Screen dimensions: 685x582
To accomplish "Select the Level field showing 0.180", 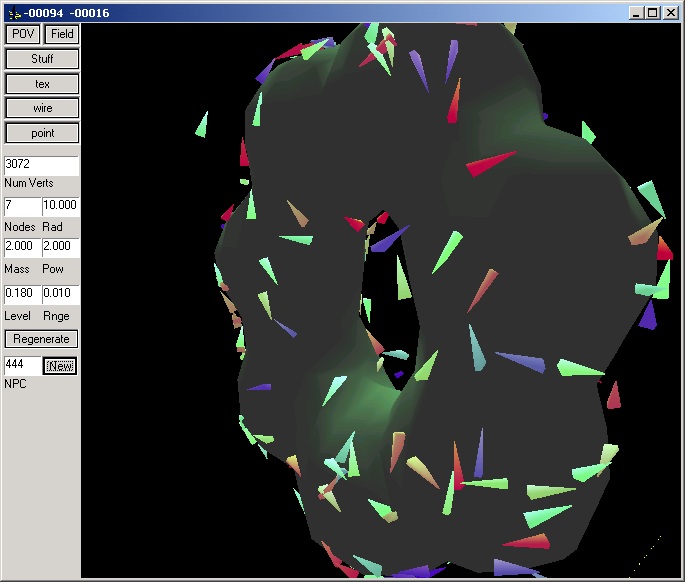I will pos(22,293).
